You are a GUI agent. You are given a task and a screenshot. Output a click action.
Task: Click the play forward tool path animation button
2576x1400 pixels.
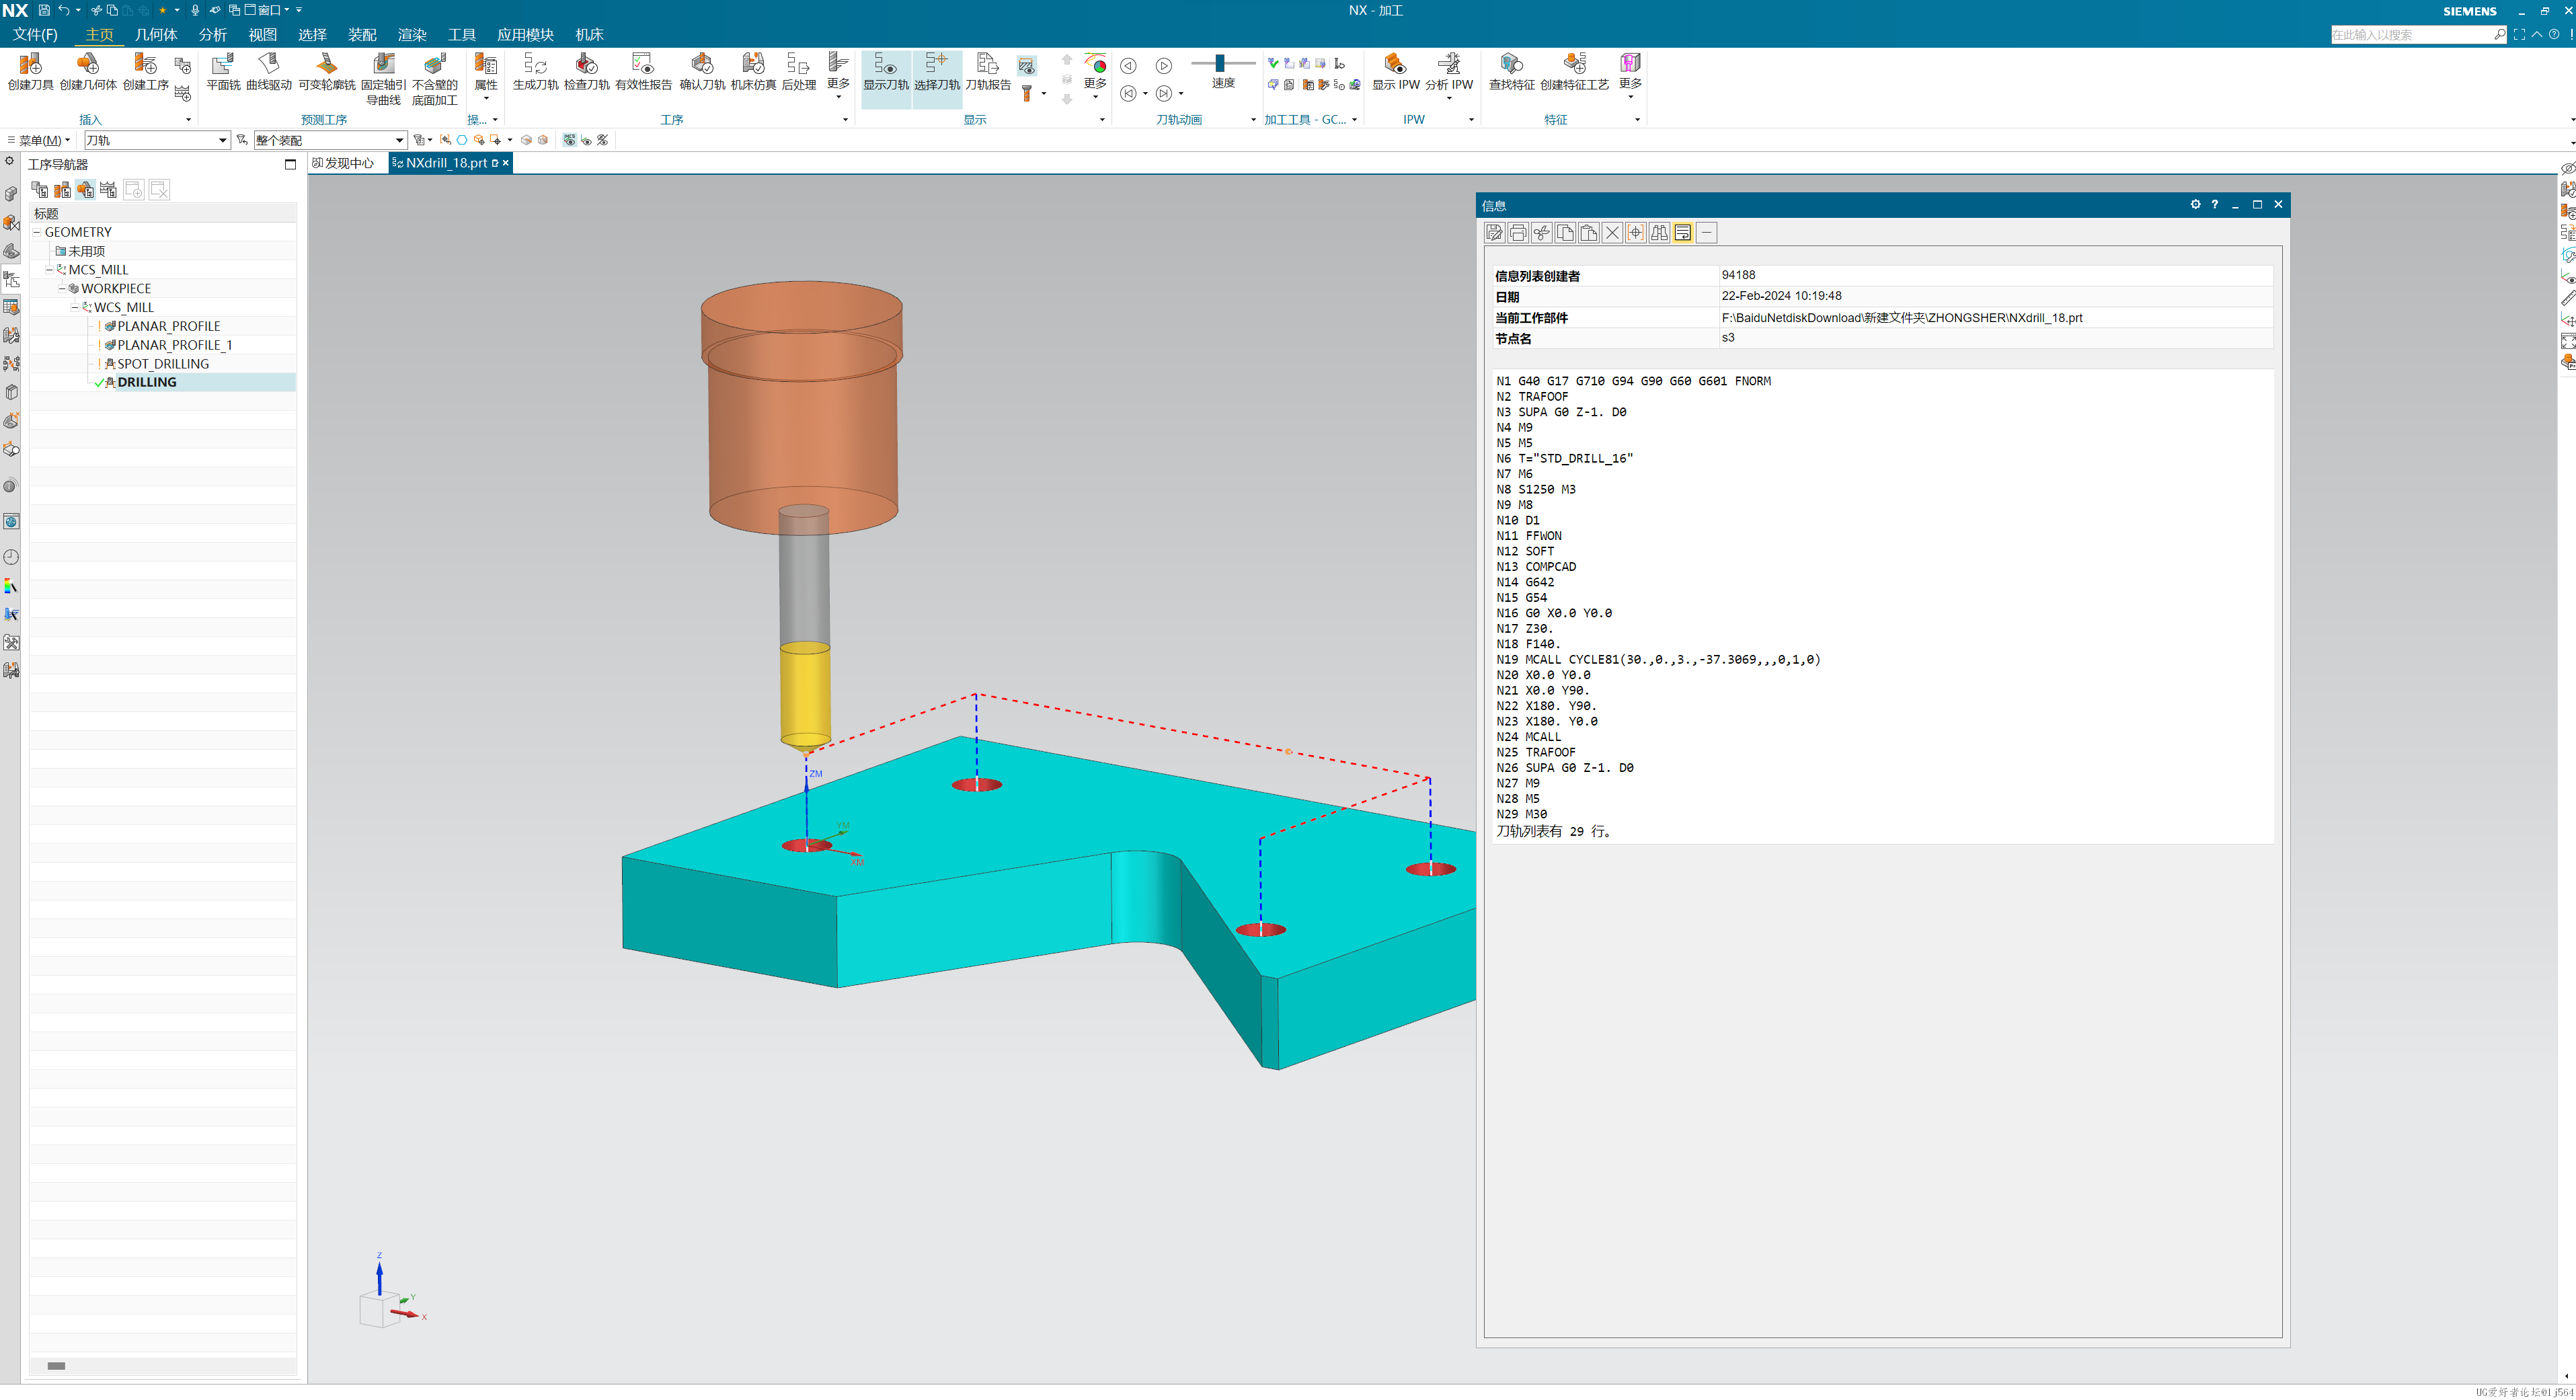tap(1164, 66)
